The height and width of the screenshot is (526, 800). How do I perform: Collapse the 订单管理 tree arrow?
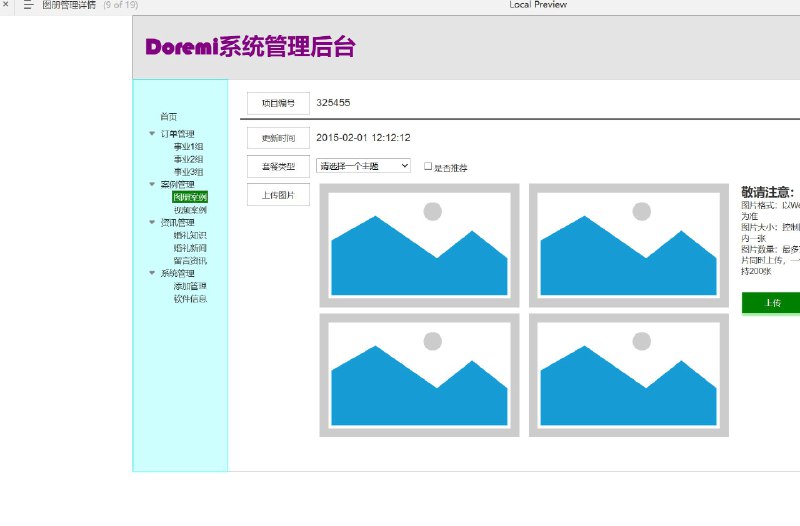(x=152, y=133)
